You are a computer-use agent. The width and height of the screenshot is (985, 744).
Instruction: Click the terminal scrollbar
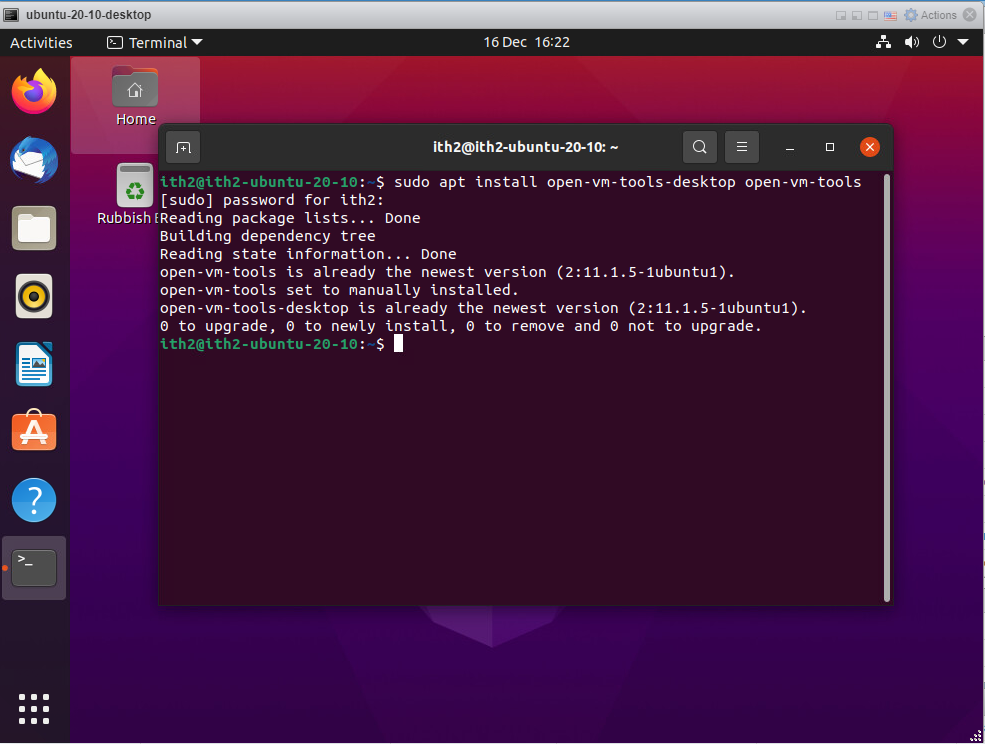[887, 388]
